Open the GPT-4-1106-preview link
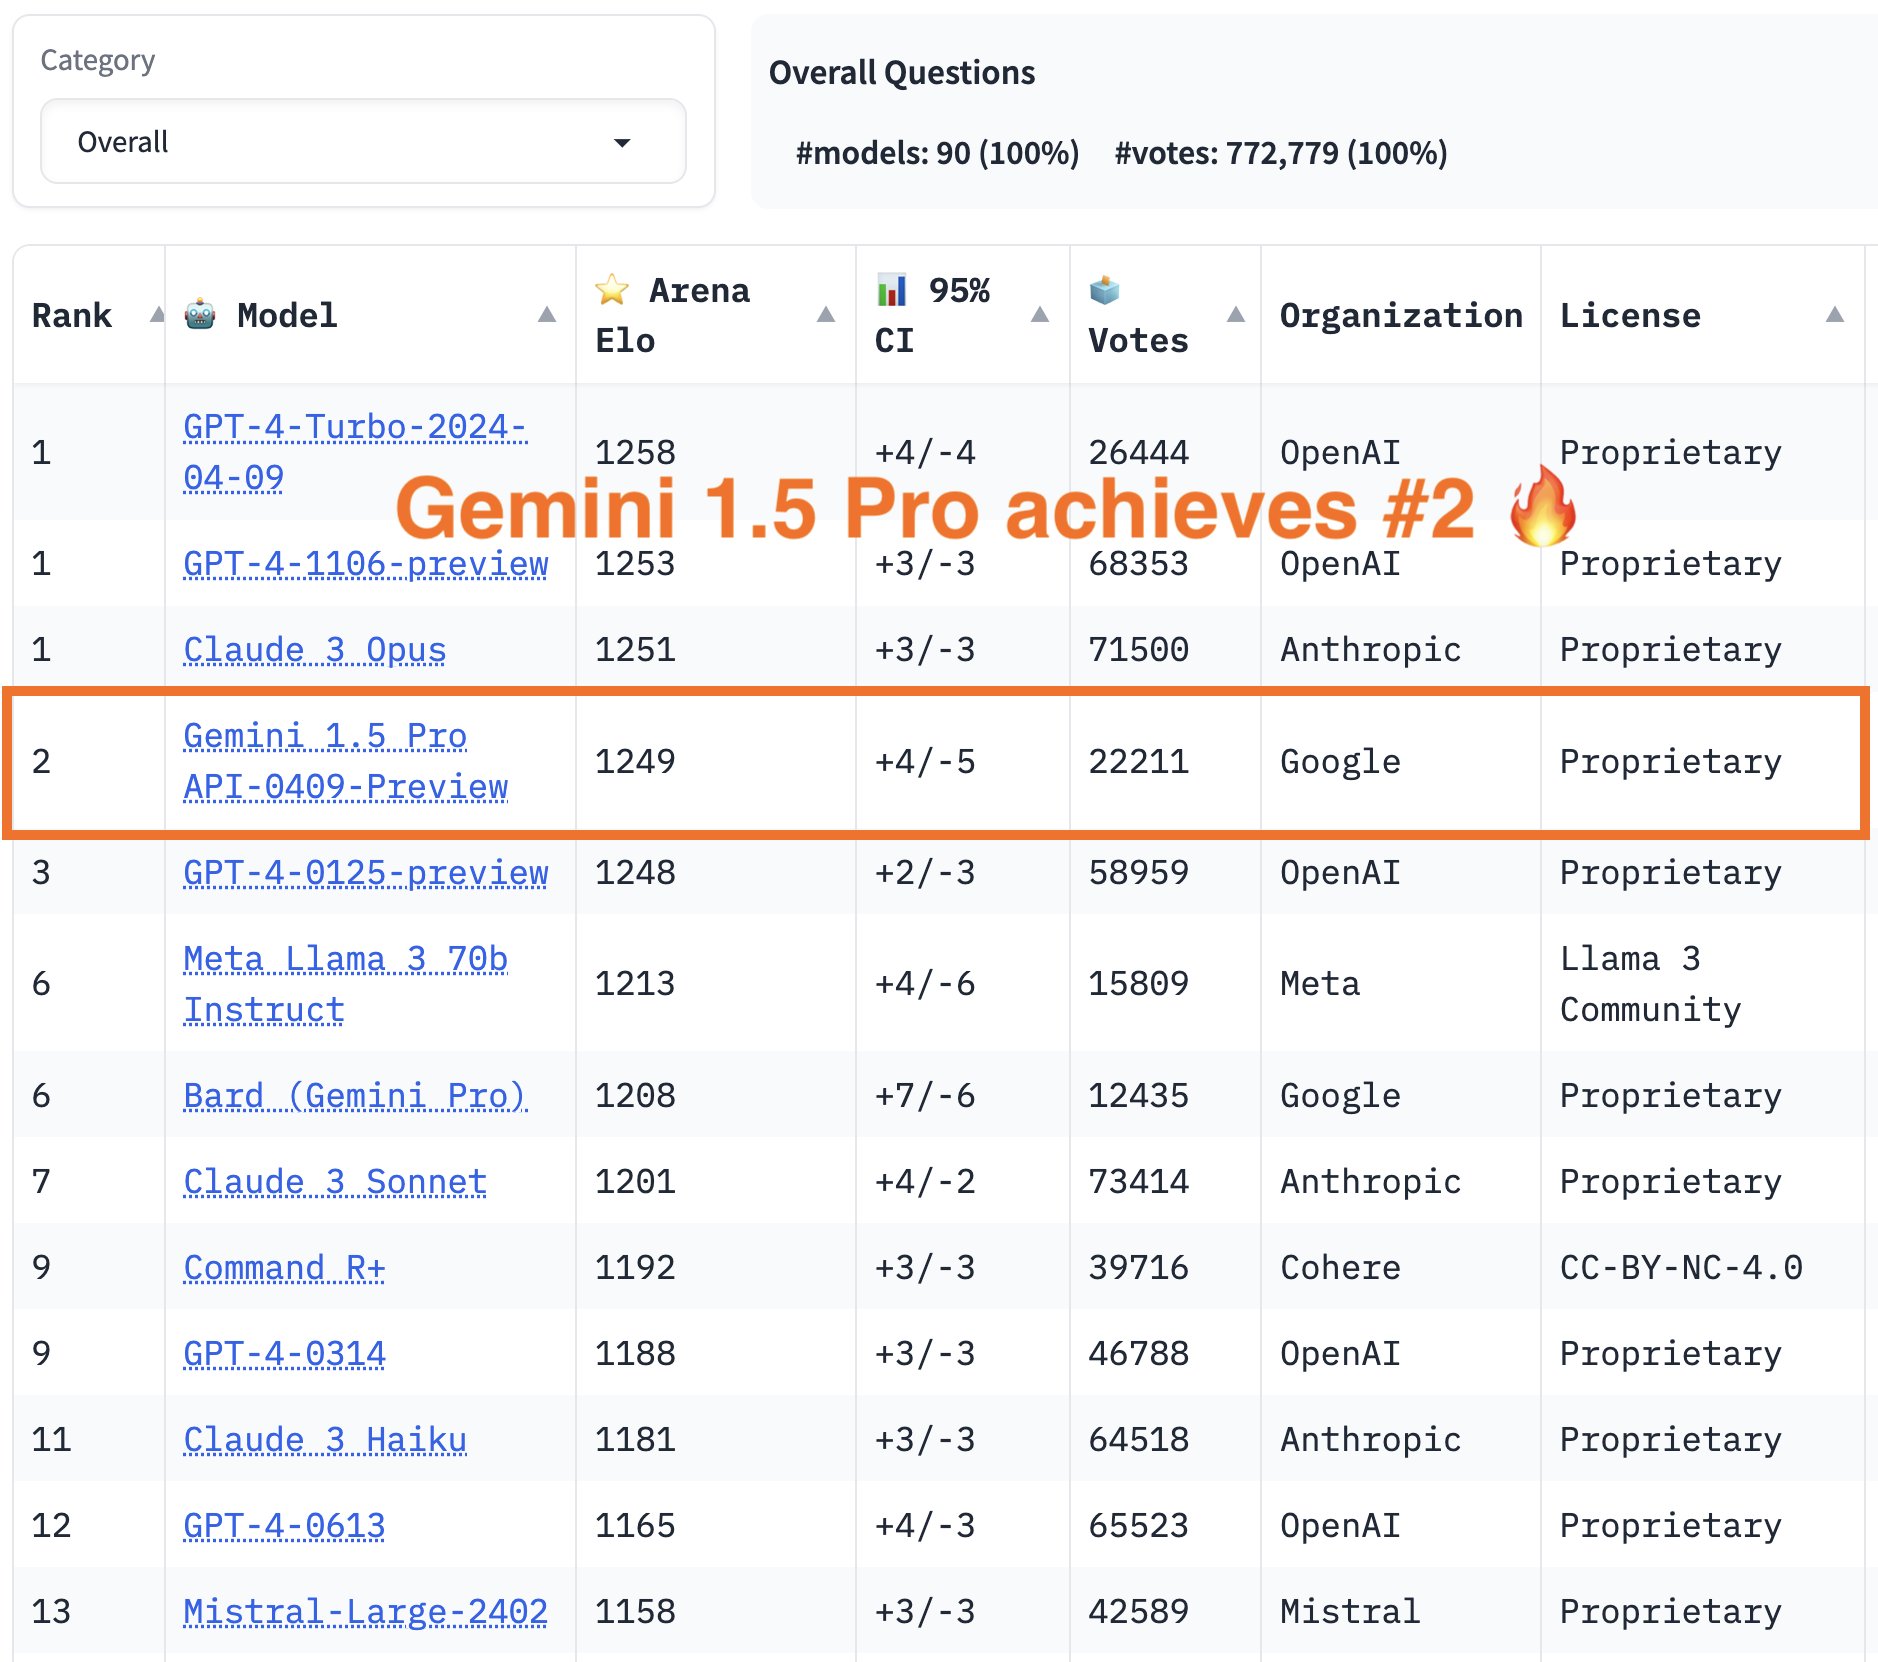 (x=366, y=563)
